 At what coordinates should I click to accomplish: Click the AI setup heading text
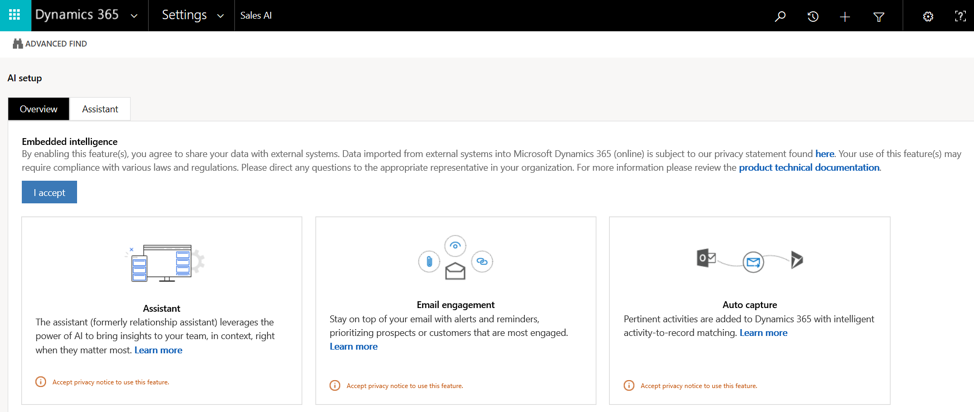pyautogui.click(x=25, y=78)
